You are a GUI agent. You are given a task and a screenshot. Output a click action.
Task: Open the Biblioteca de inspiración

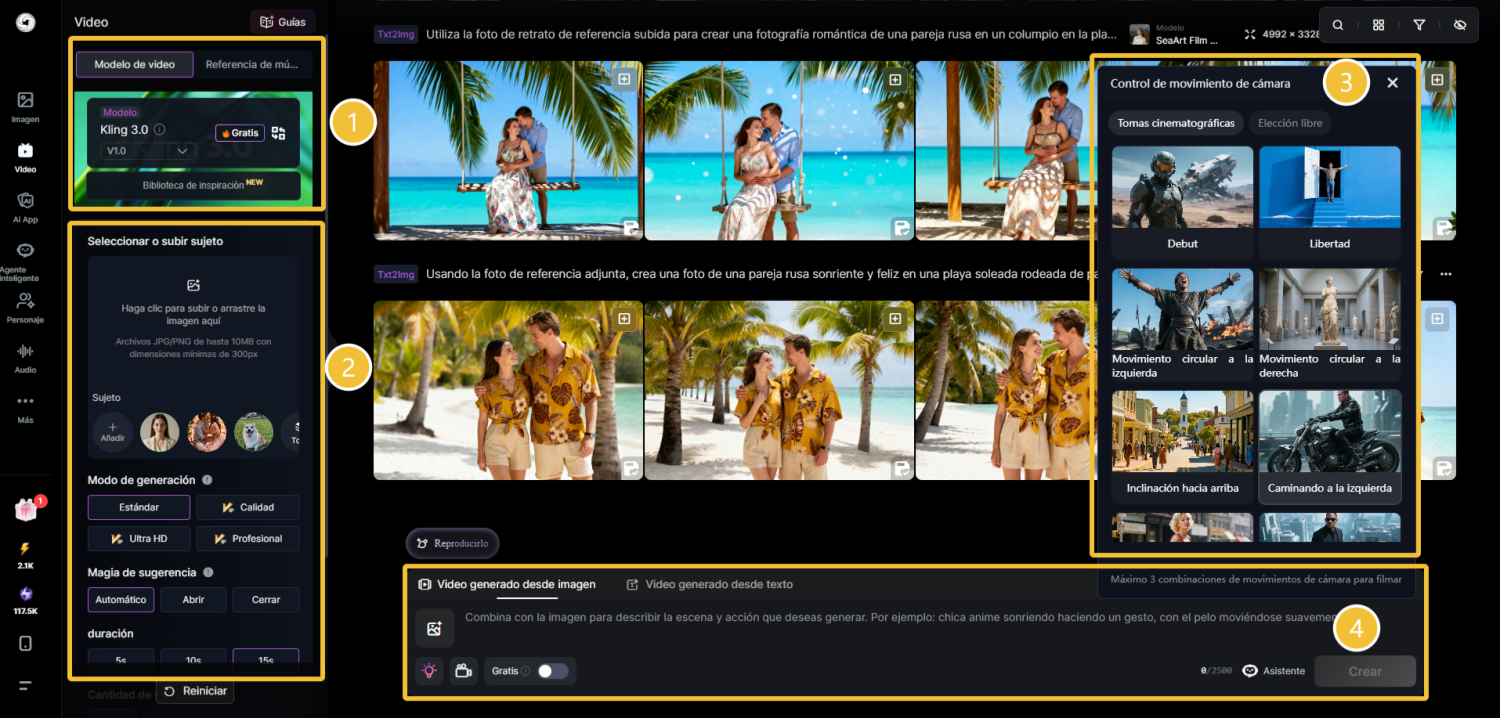pyautogui.click(x=194, y=185)
